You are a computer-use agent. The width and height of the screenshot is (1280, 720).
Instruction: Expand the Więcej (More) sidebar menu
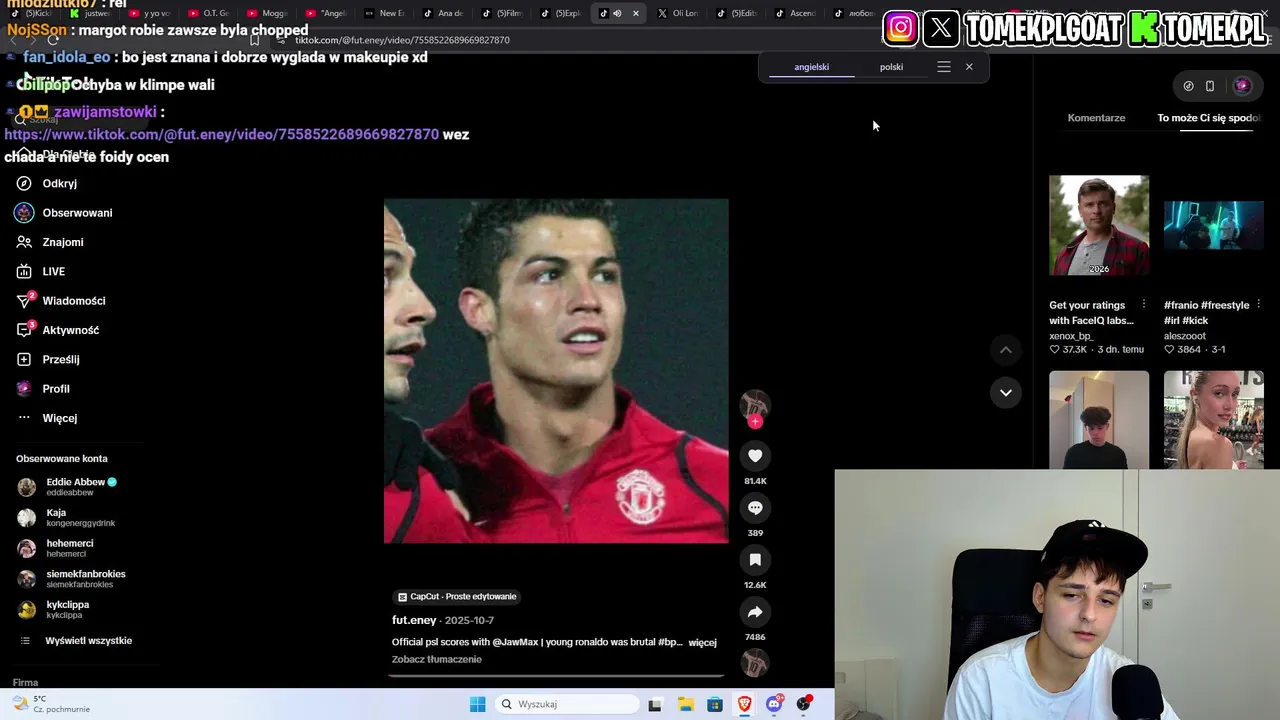tap(46, 418)
